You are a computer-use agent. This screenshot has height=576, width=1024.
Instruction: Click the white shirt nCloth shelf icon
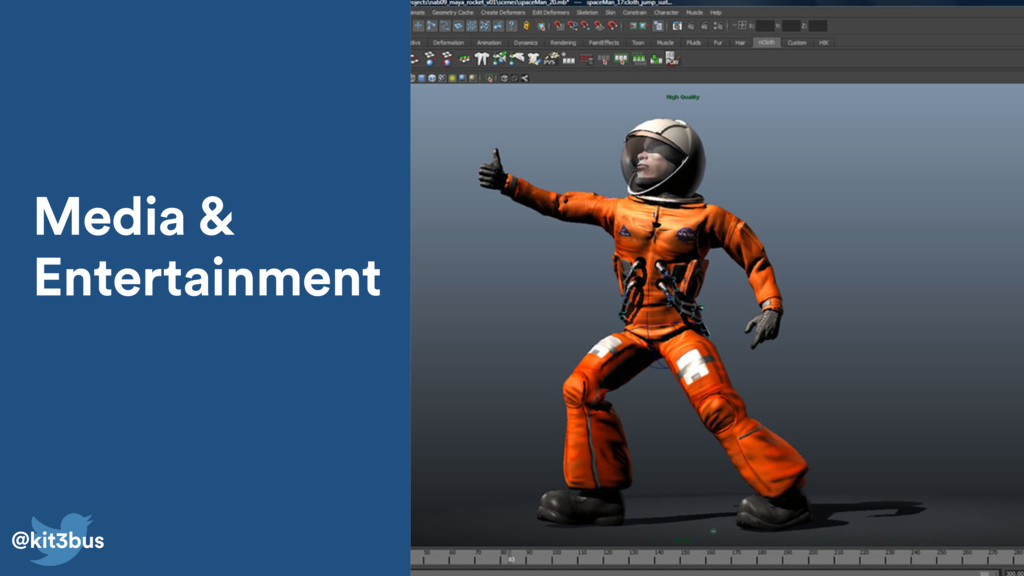pos(482,59)
